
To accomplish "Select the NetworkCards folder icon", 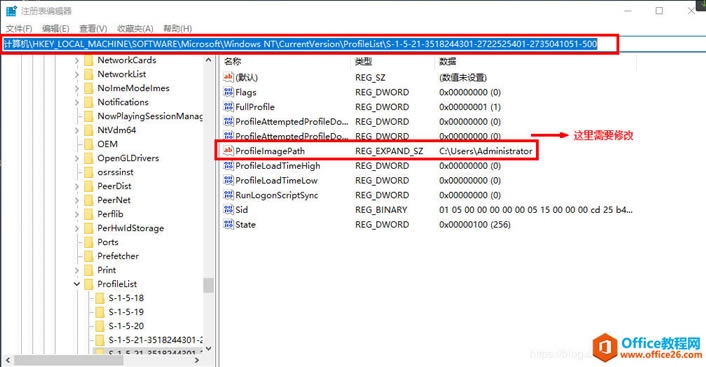I will 89,60.
